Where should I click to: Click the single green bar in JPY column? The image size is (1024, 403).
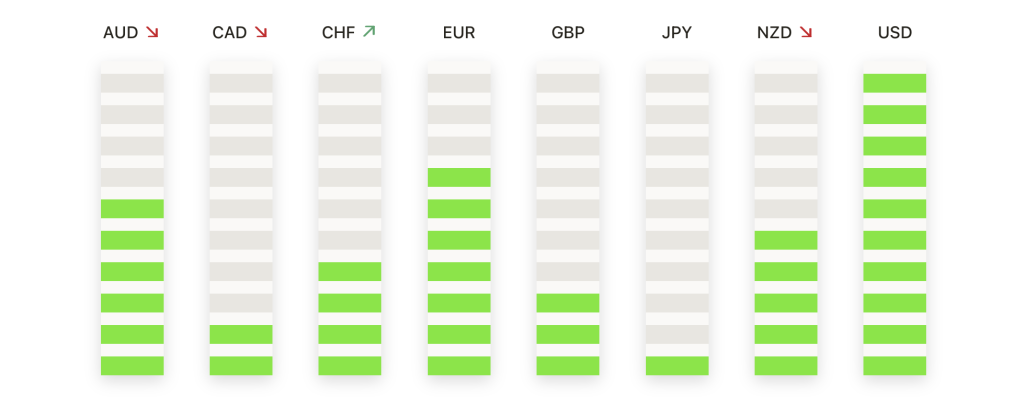[677, 366]
